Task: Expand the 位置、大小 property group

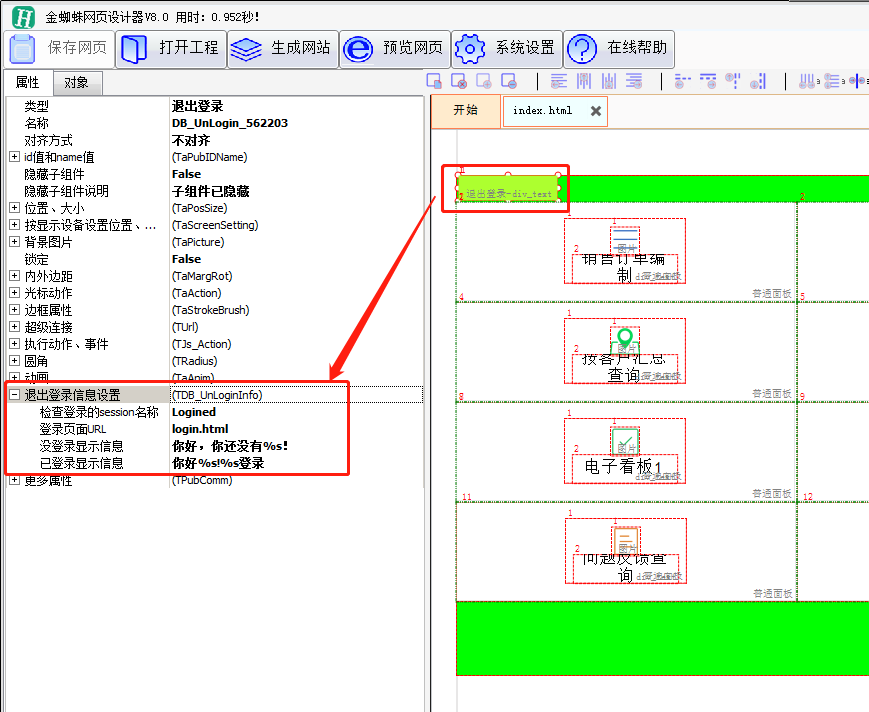Action: [14, 208]
